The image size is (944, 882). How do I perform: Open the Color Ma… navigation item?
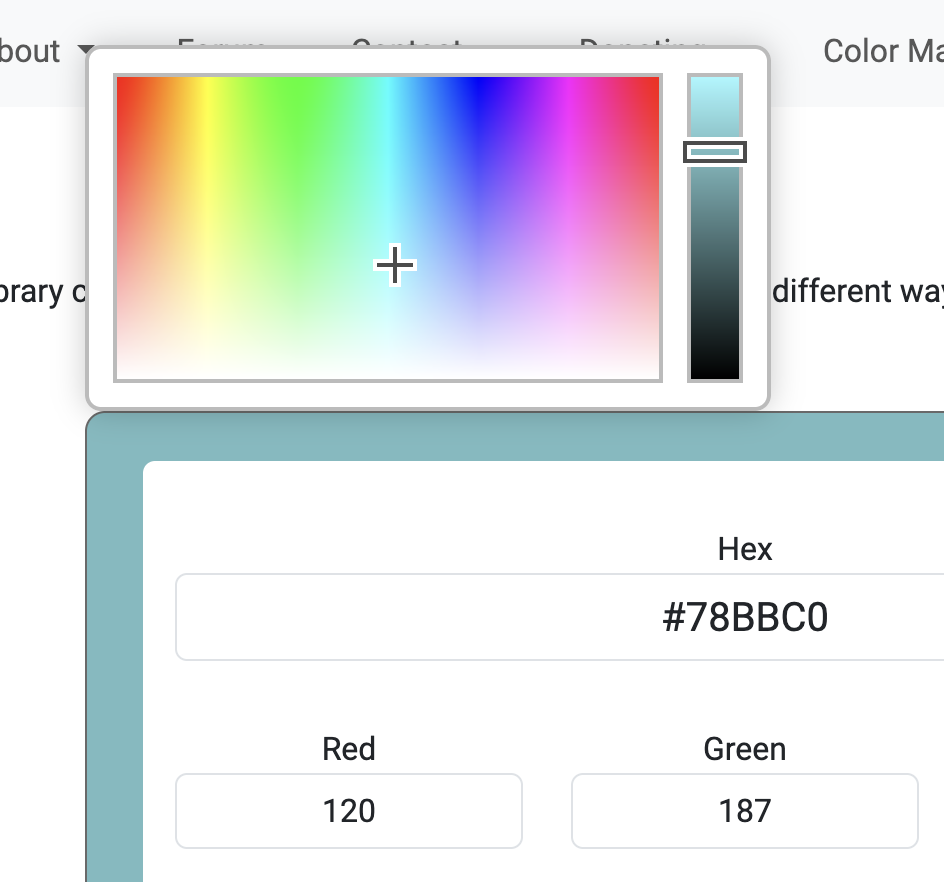[883, 51]
